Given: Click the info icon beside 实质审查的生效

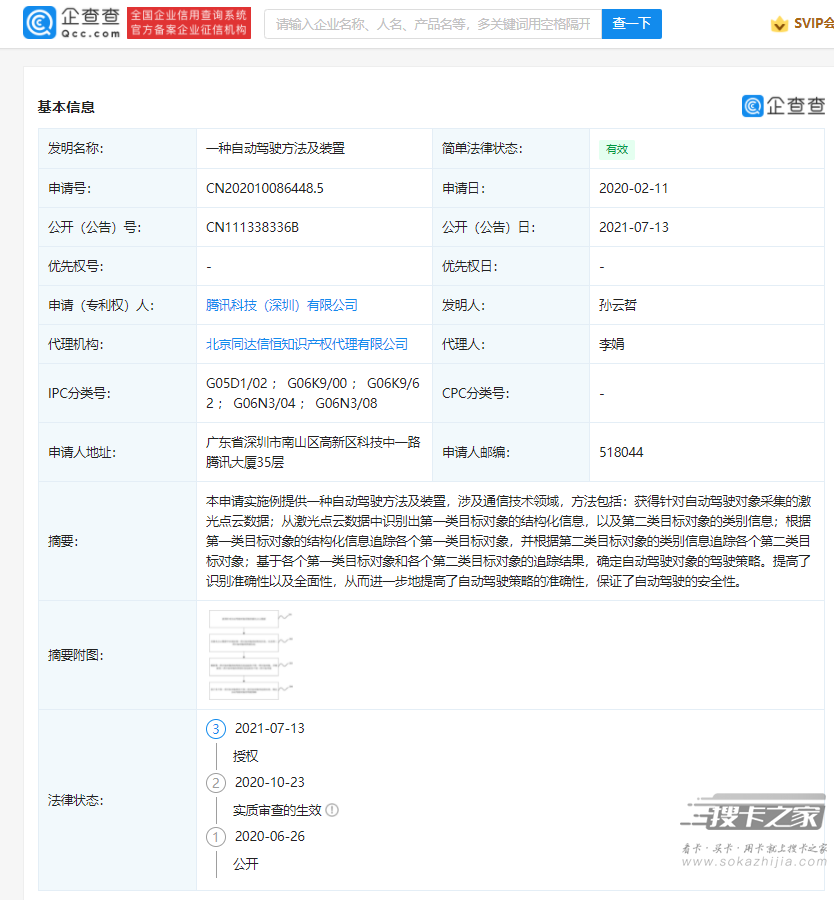Looking at the screenshot, I should (332, 810).
